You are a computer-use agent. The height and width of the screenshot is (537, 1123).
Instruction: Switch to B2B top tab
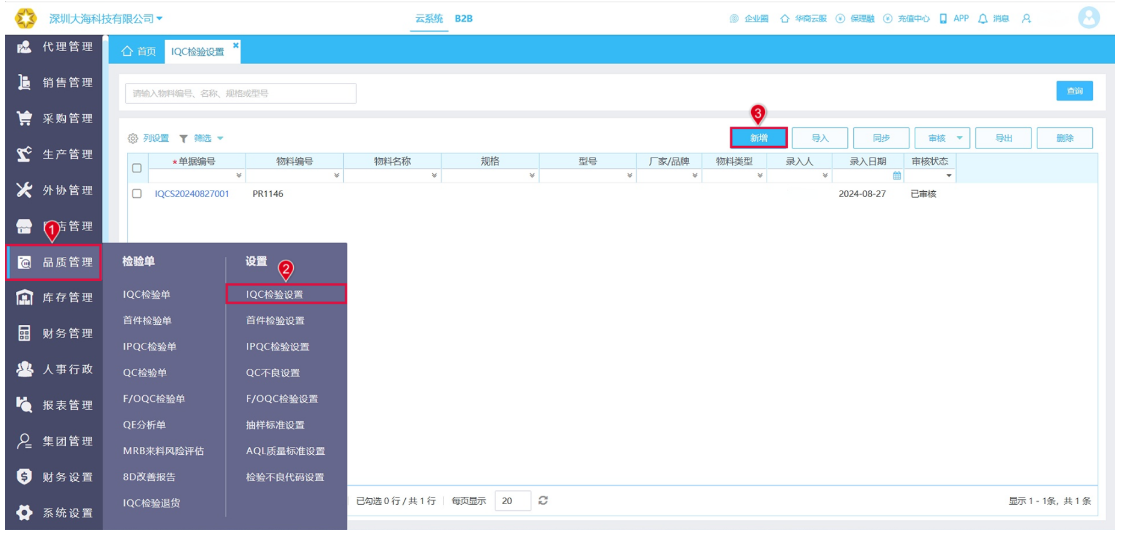coord(463,19)
